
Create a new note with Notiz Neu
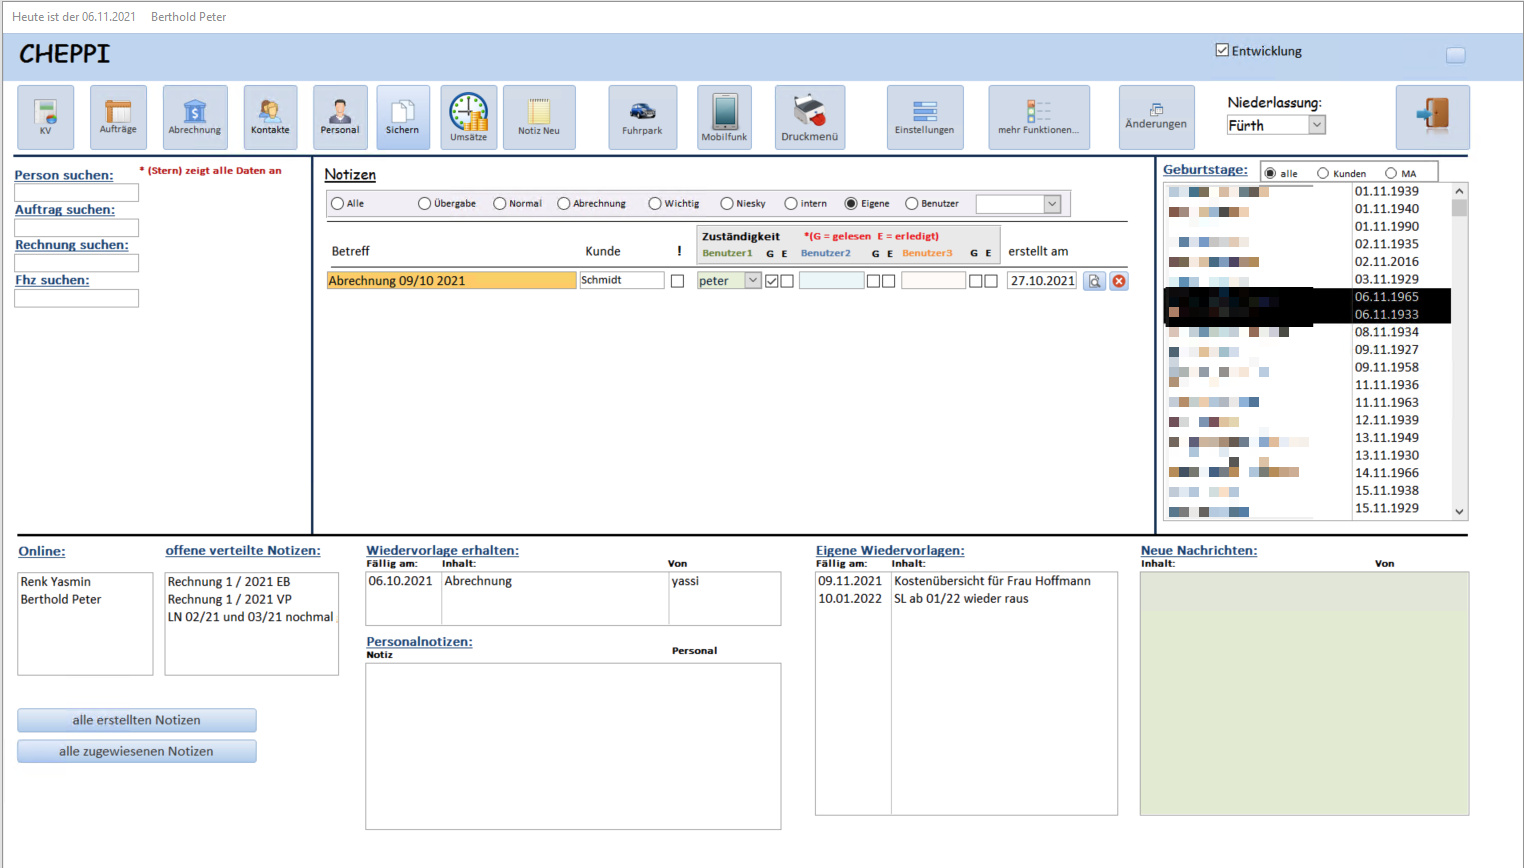click(x=539, y=117)
